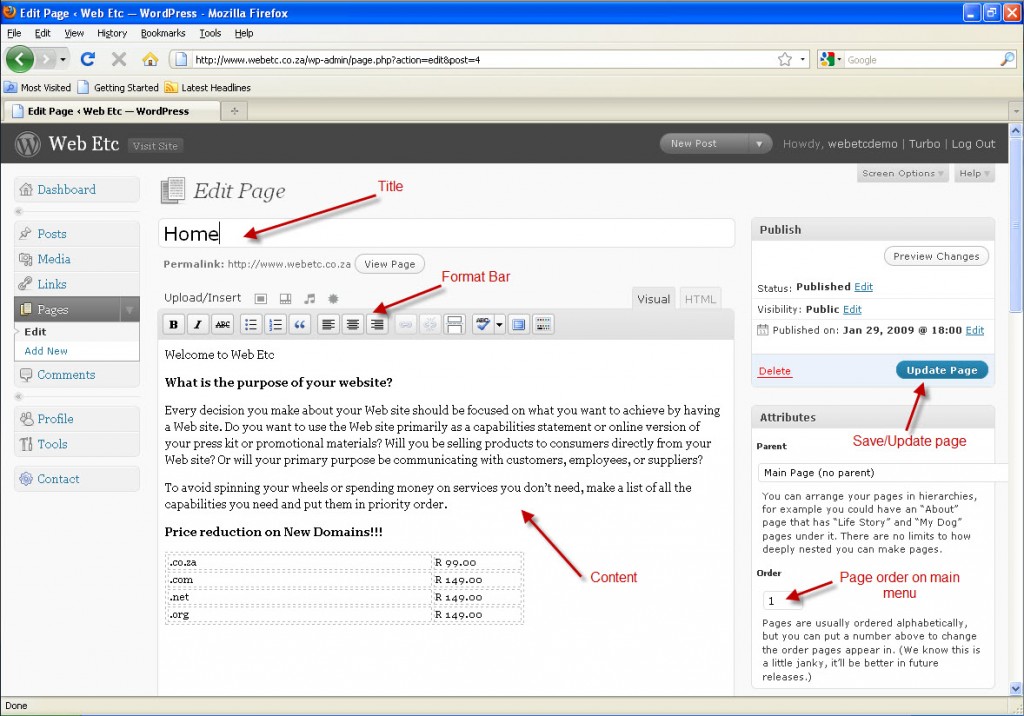This screenshot has height=716, width=1024.
Task: Open Most Visited bookmarks folder
Action: tap(37, 87)
